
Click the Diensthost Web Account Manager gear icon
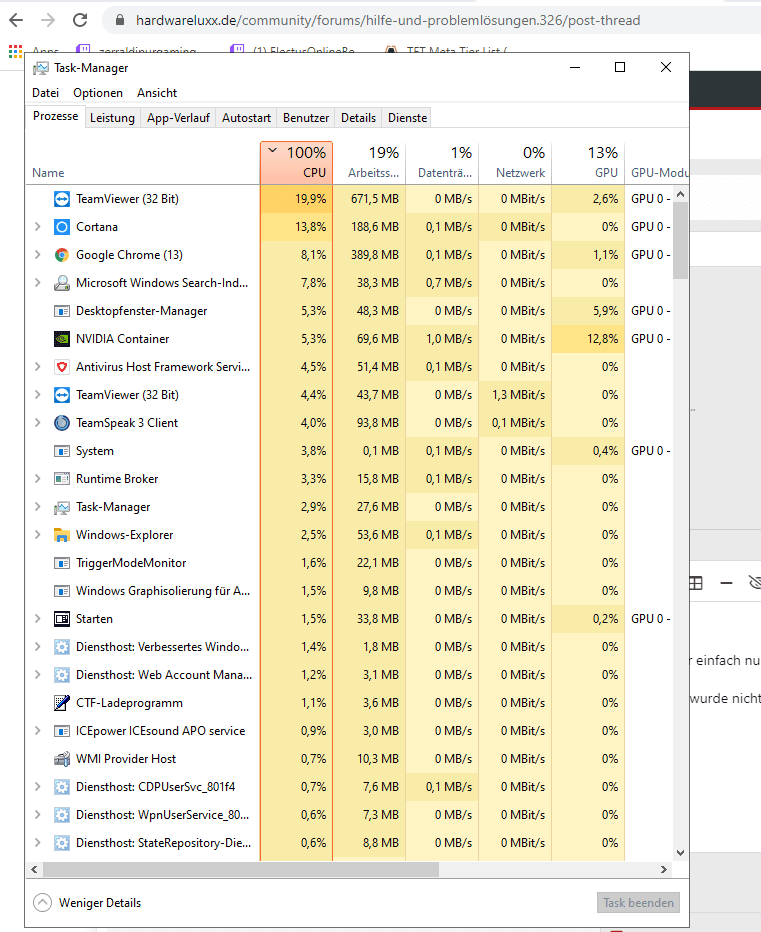click(x=62, y=675)
